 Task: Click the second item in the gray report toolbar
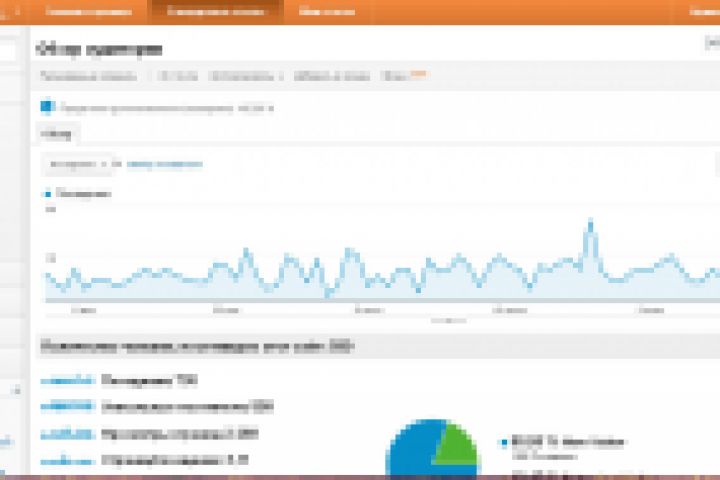pos(178,76)
